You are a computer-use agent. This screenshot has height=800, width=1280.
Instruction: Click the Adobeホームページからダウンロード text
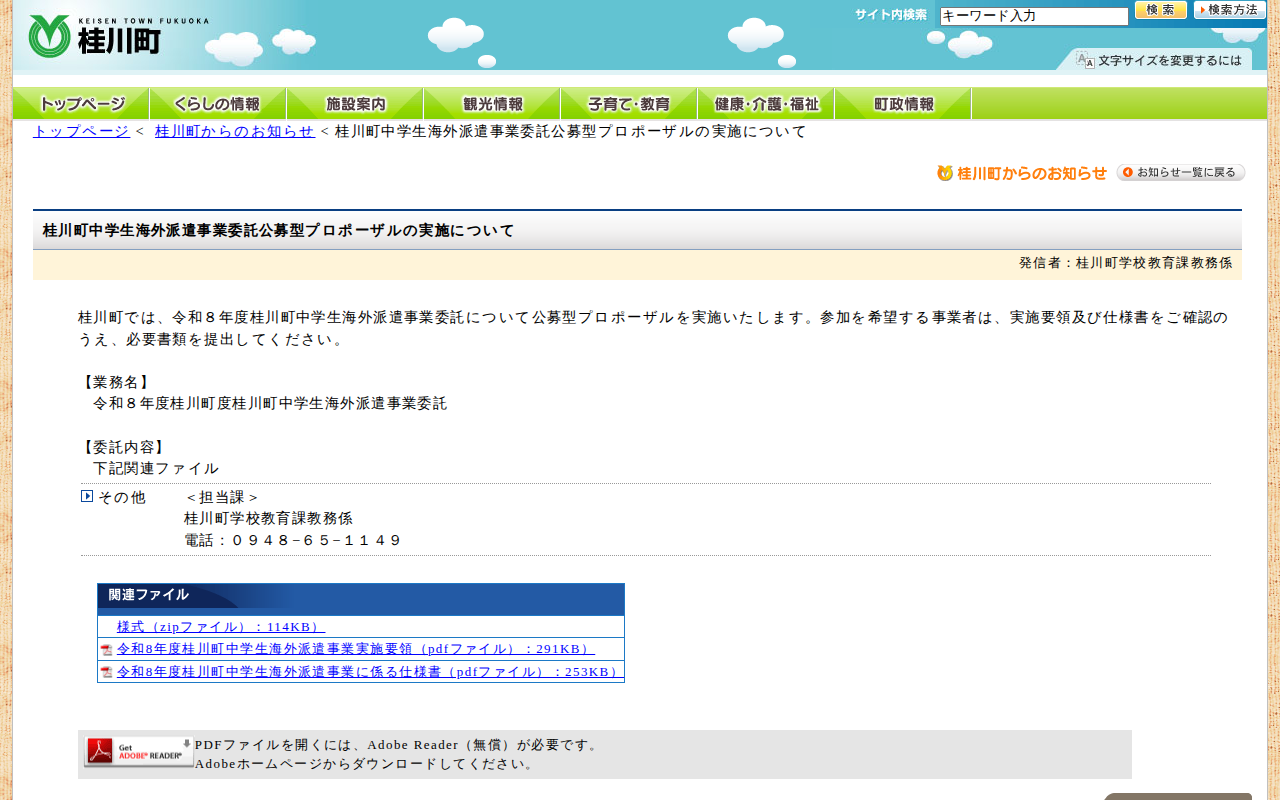[365, 764]
